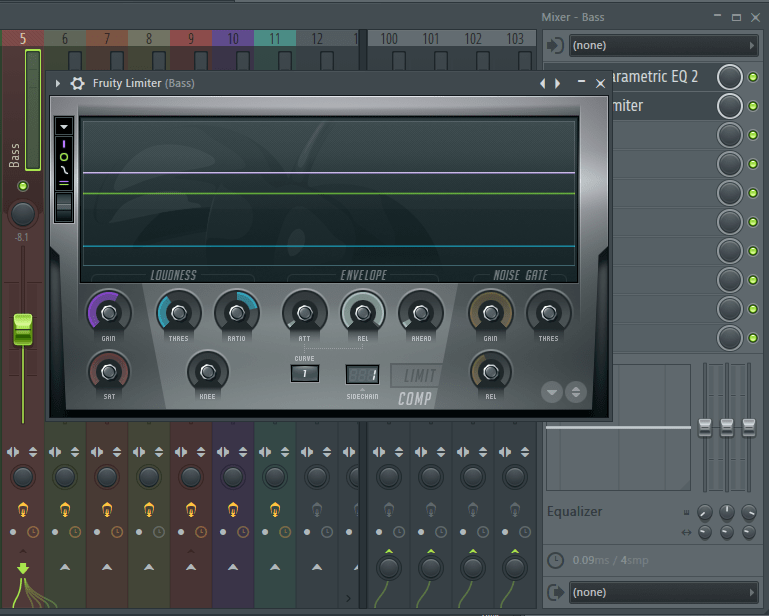Click round down-arrow button in limiter
Viewport: 769px width, 616px height.
point(552,392)
